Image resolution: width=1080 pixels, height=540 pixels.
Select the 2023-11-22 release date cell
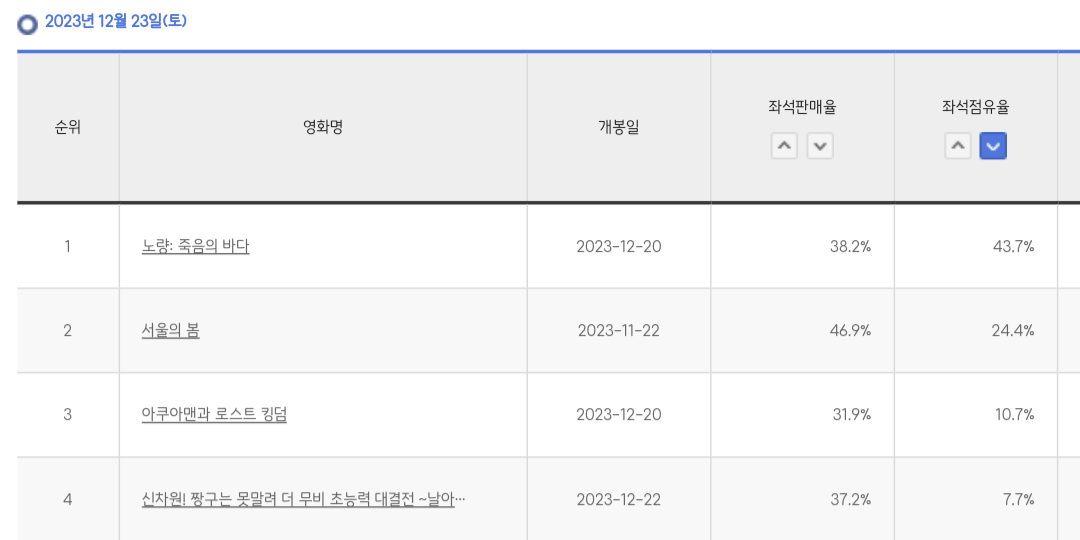click(619, 330)
